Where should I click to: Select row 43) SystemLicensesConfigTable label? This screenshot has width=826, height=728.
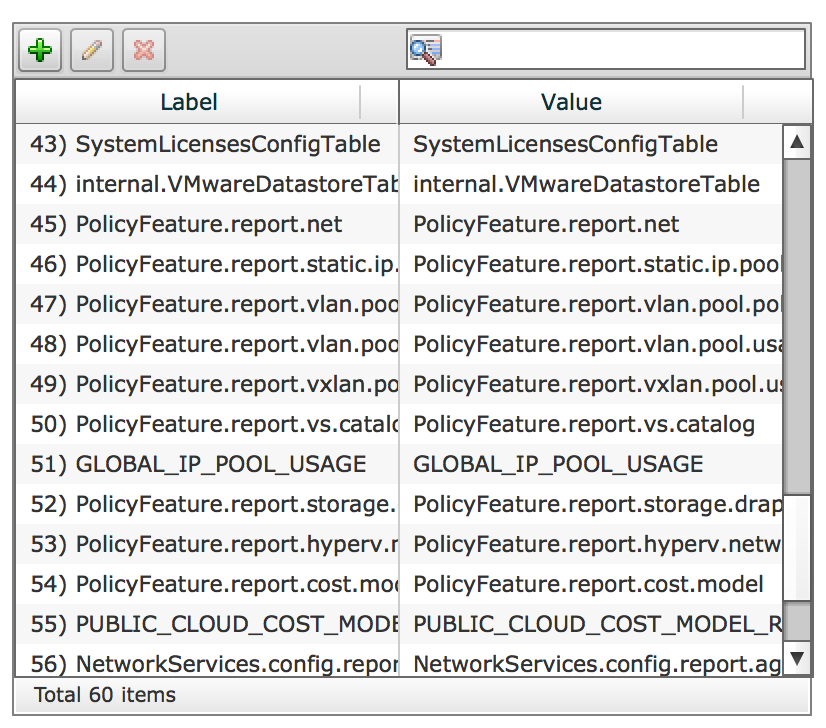click(206, 144)
